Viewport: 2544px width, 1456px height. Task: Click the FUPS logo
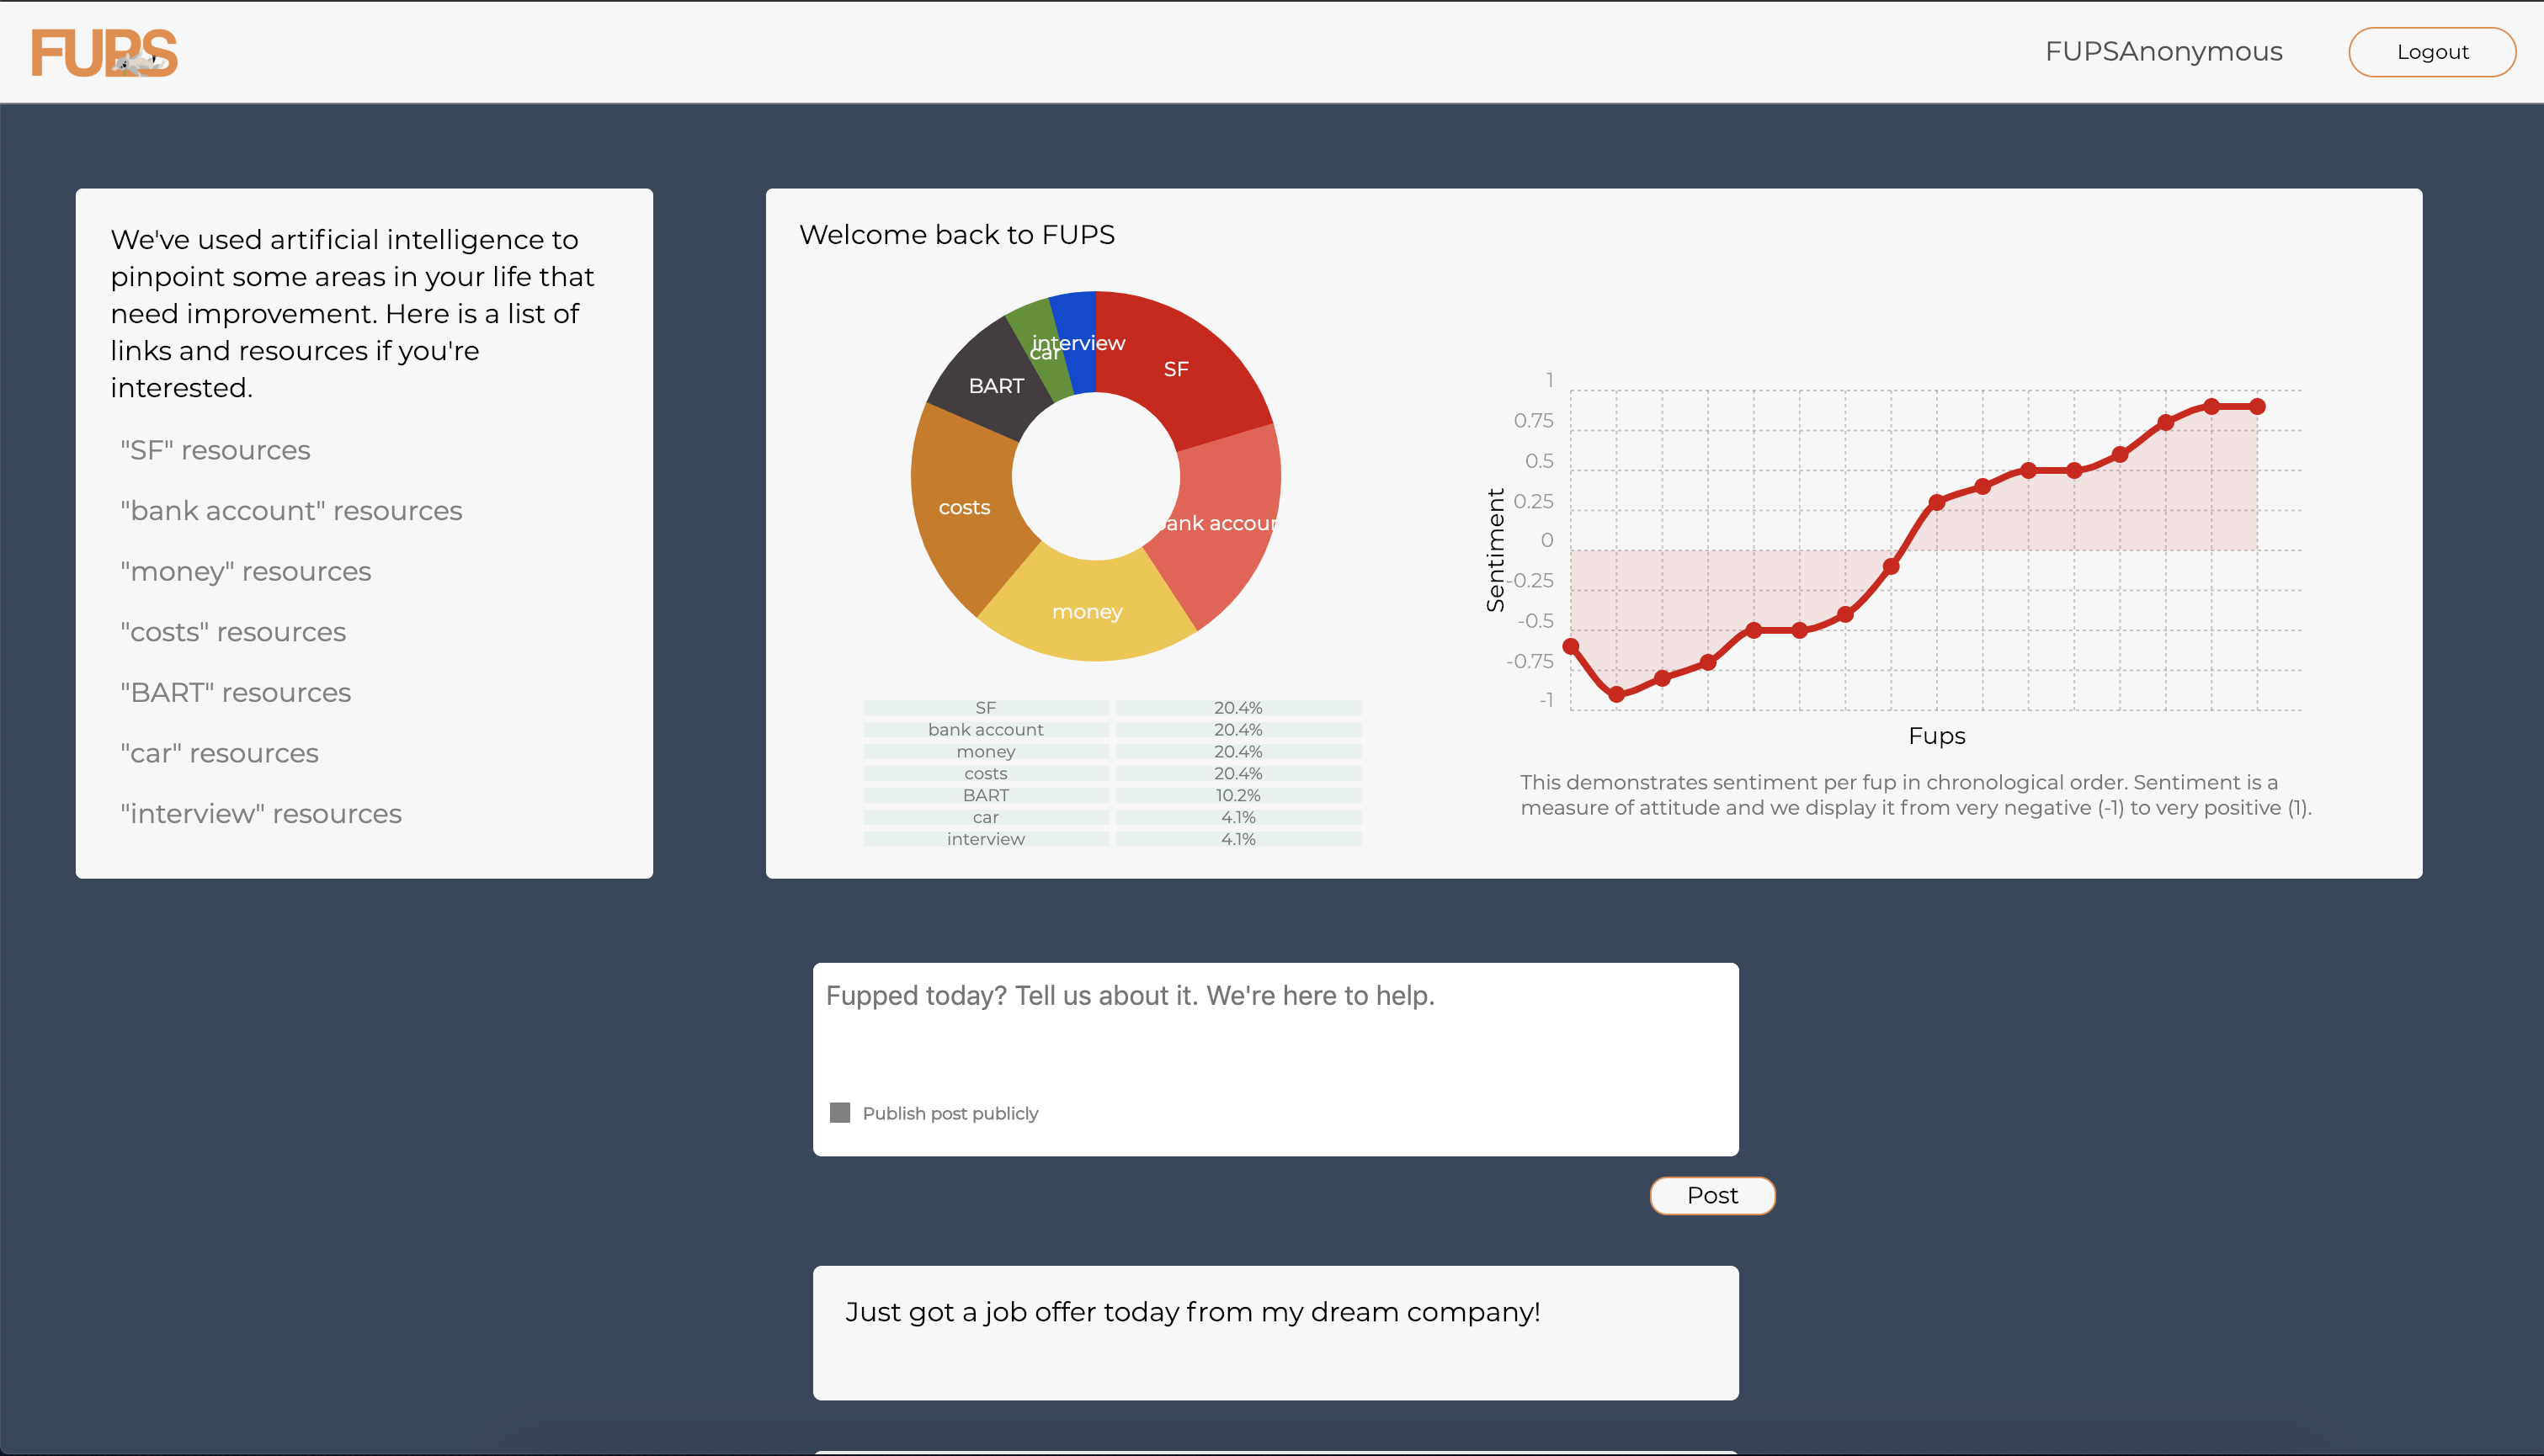pyautogui.click(x=104, y=53)
